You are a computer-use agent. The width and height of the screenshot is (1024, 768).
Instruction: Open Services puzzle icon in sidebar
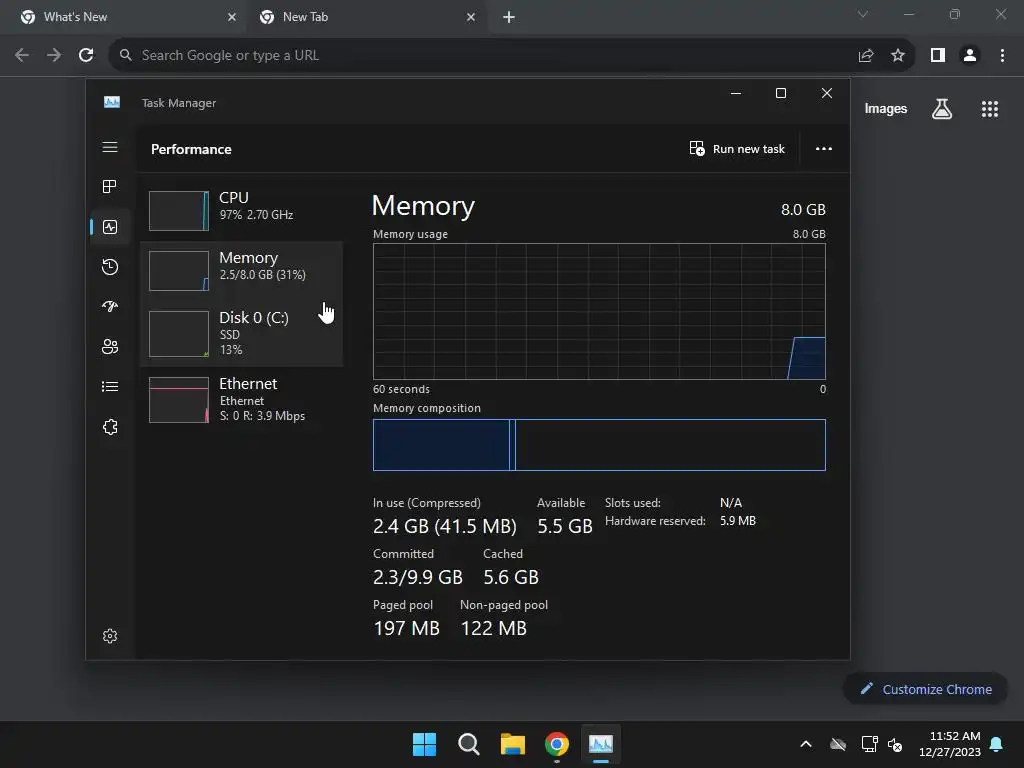(x=110, y=427)
